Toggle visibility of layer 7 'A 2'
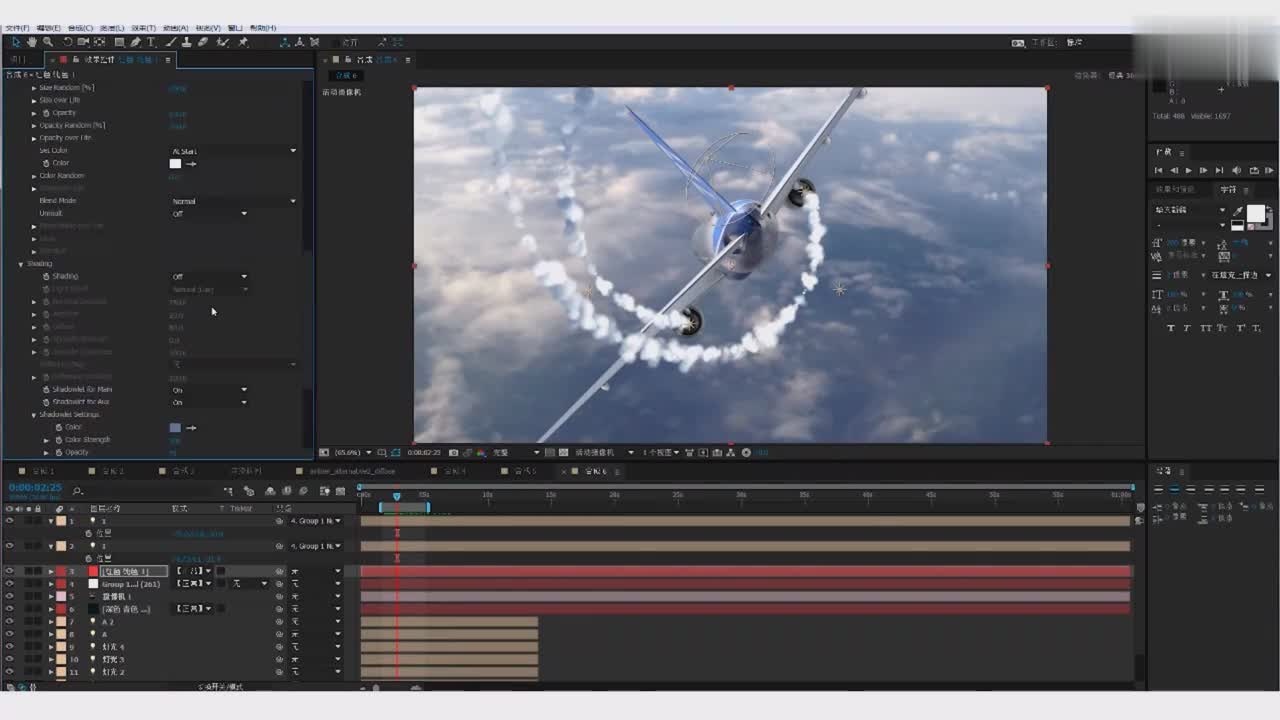Image resolution: width=1280 pixels, height=720 pixels. click(9, 621)
